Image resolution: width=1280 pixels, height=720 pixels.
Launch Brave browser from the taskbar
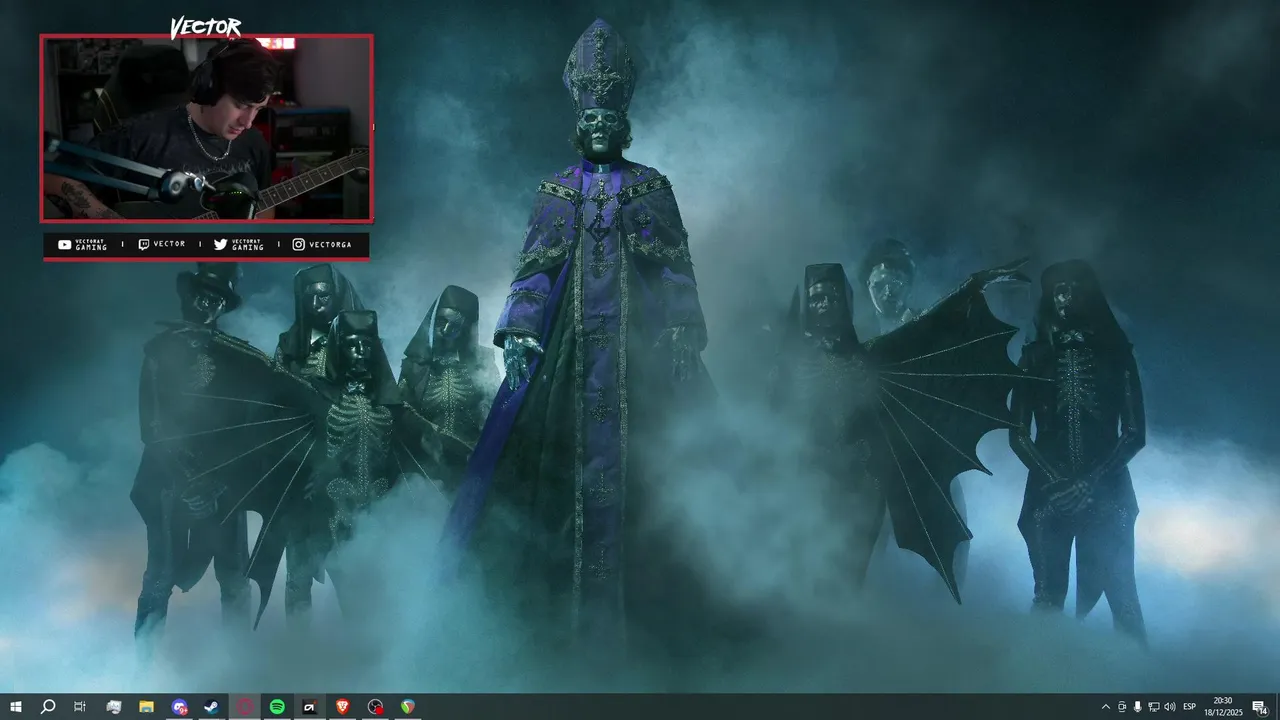[343, 707]
